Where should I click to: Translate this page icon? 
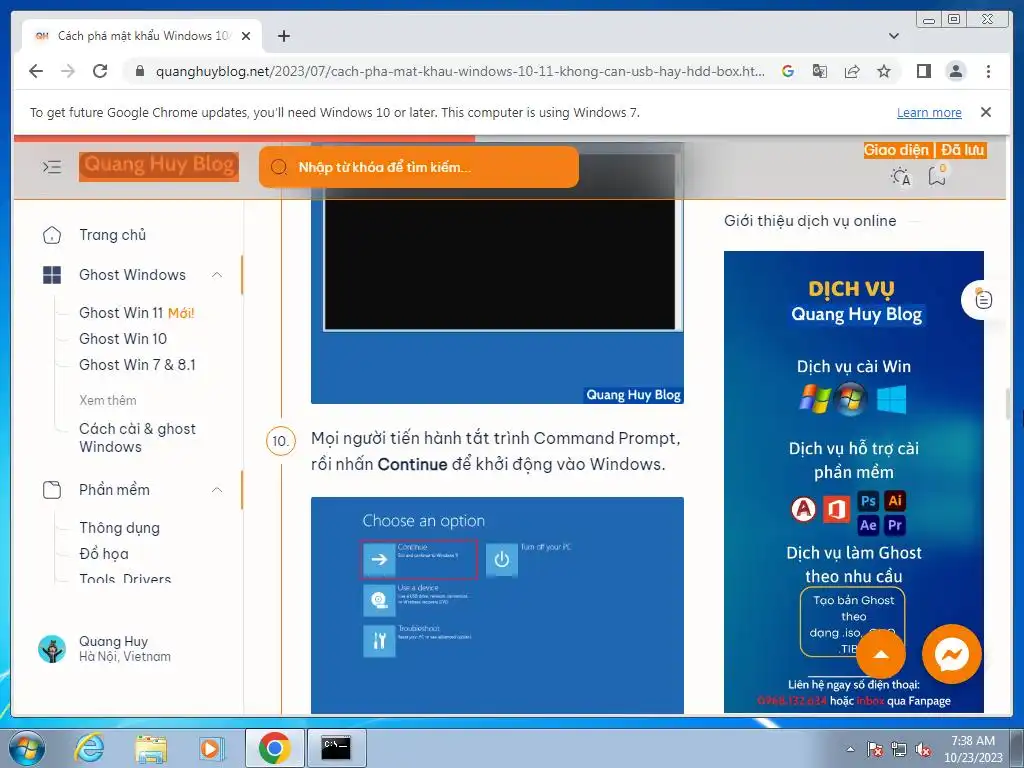click(x=820, y=71)
